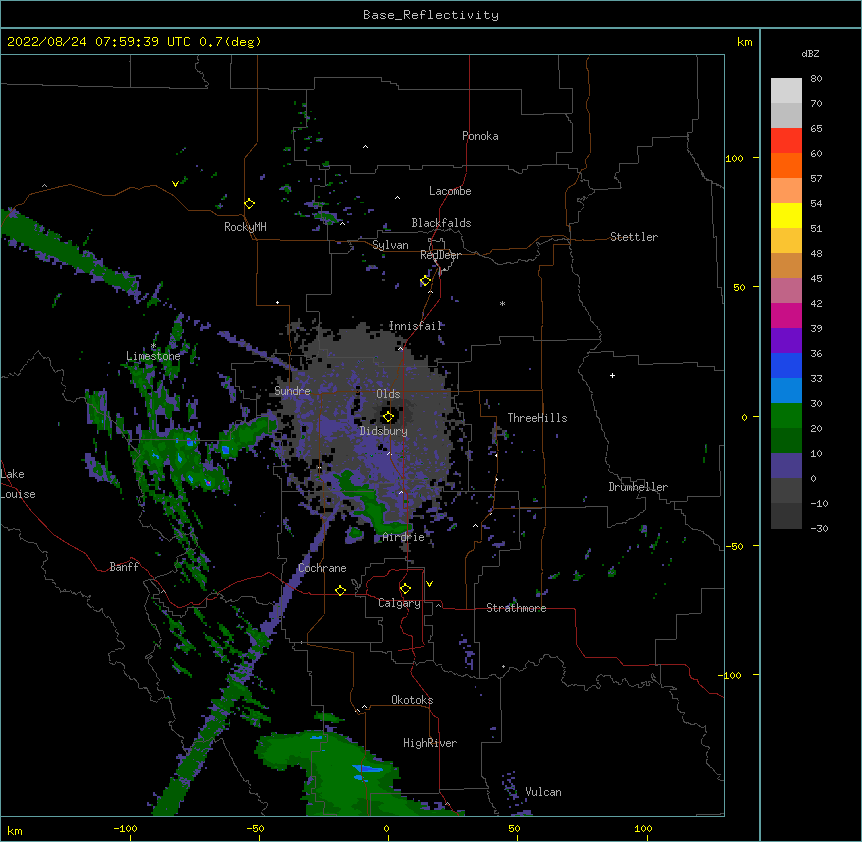
Task: Pick the light blue 30–33 dBZ swatch
Action: pos(786,391)
